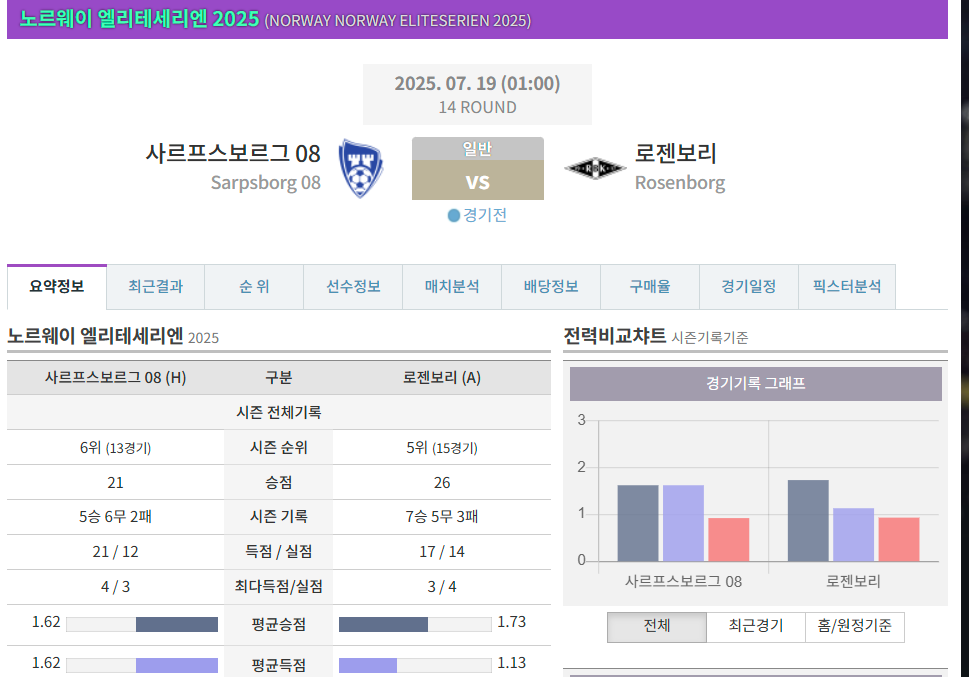Click the 5승 6무 2패 record

click(x=116, y=517)
